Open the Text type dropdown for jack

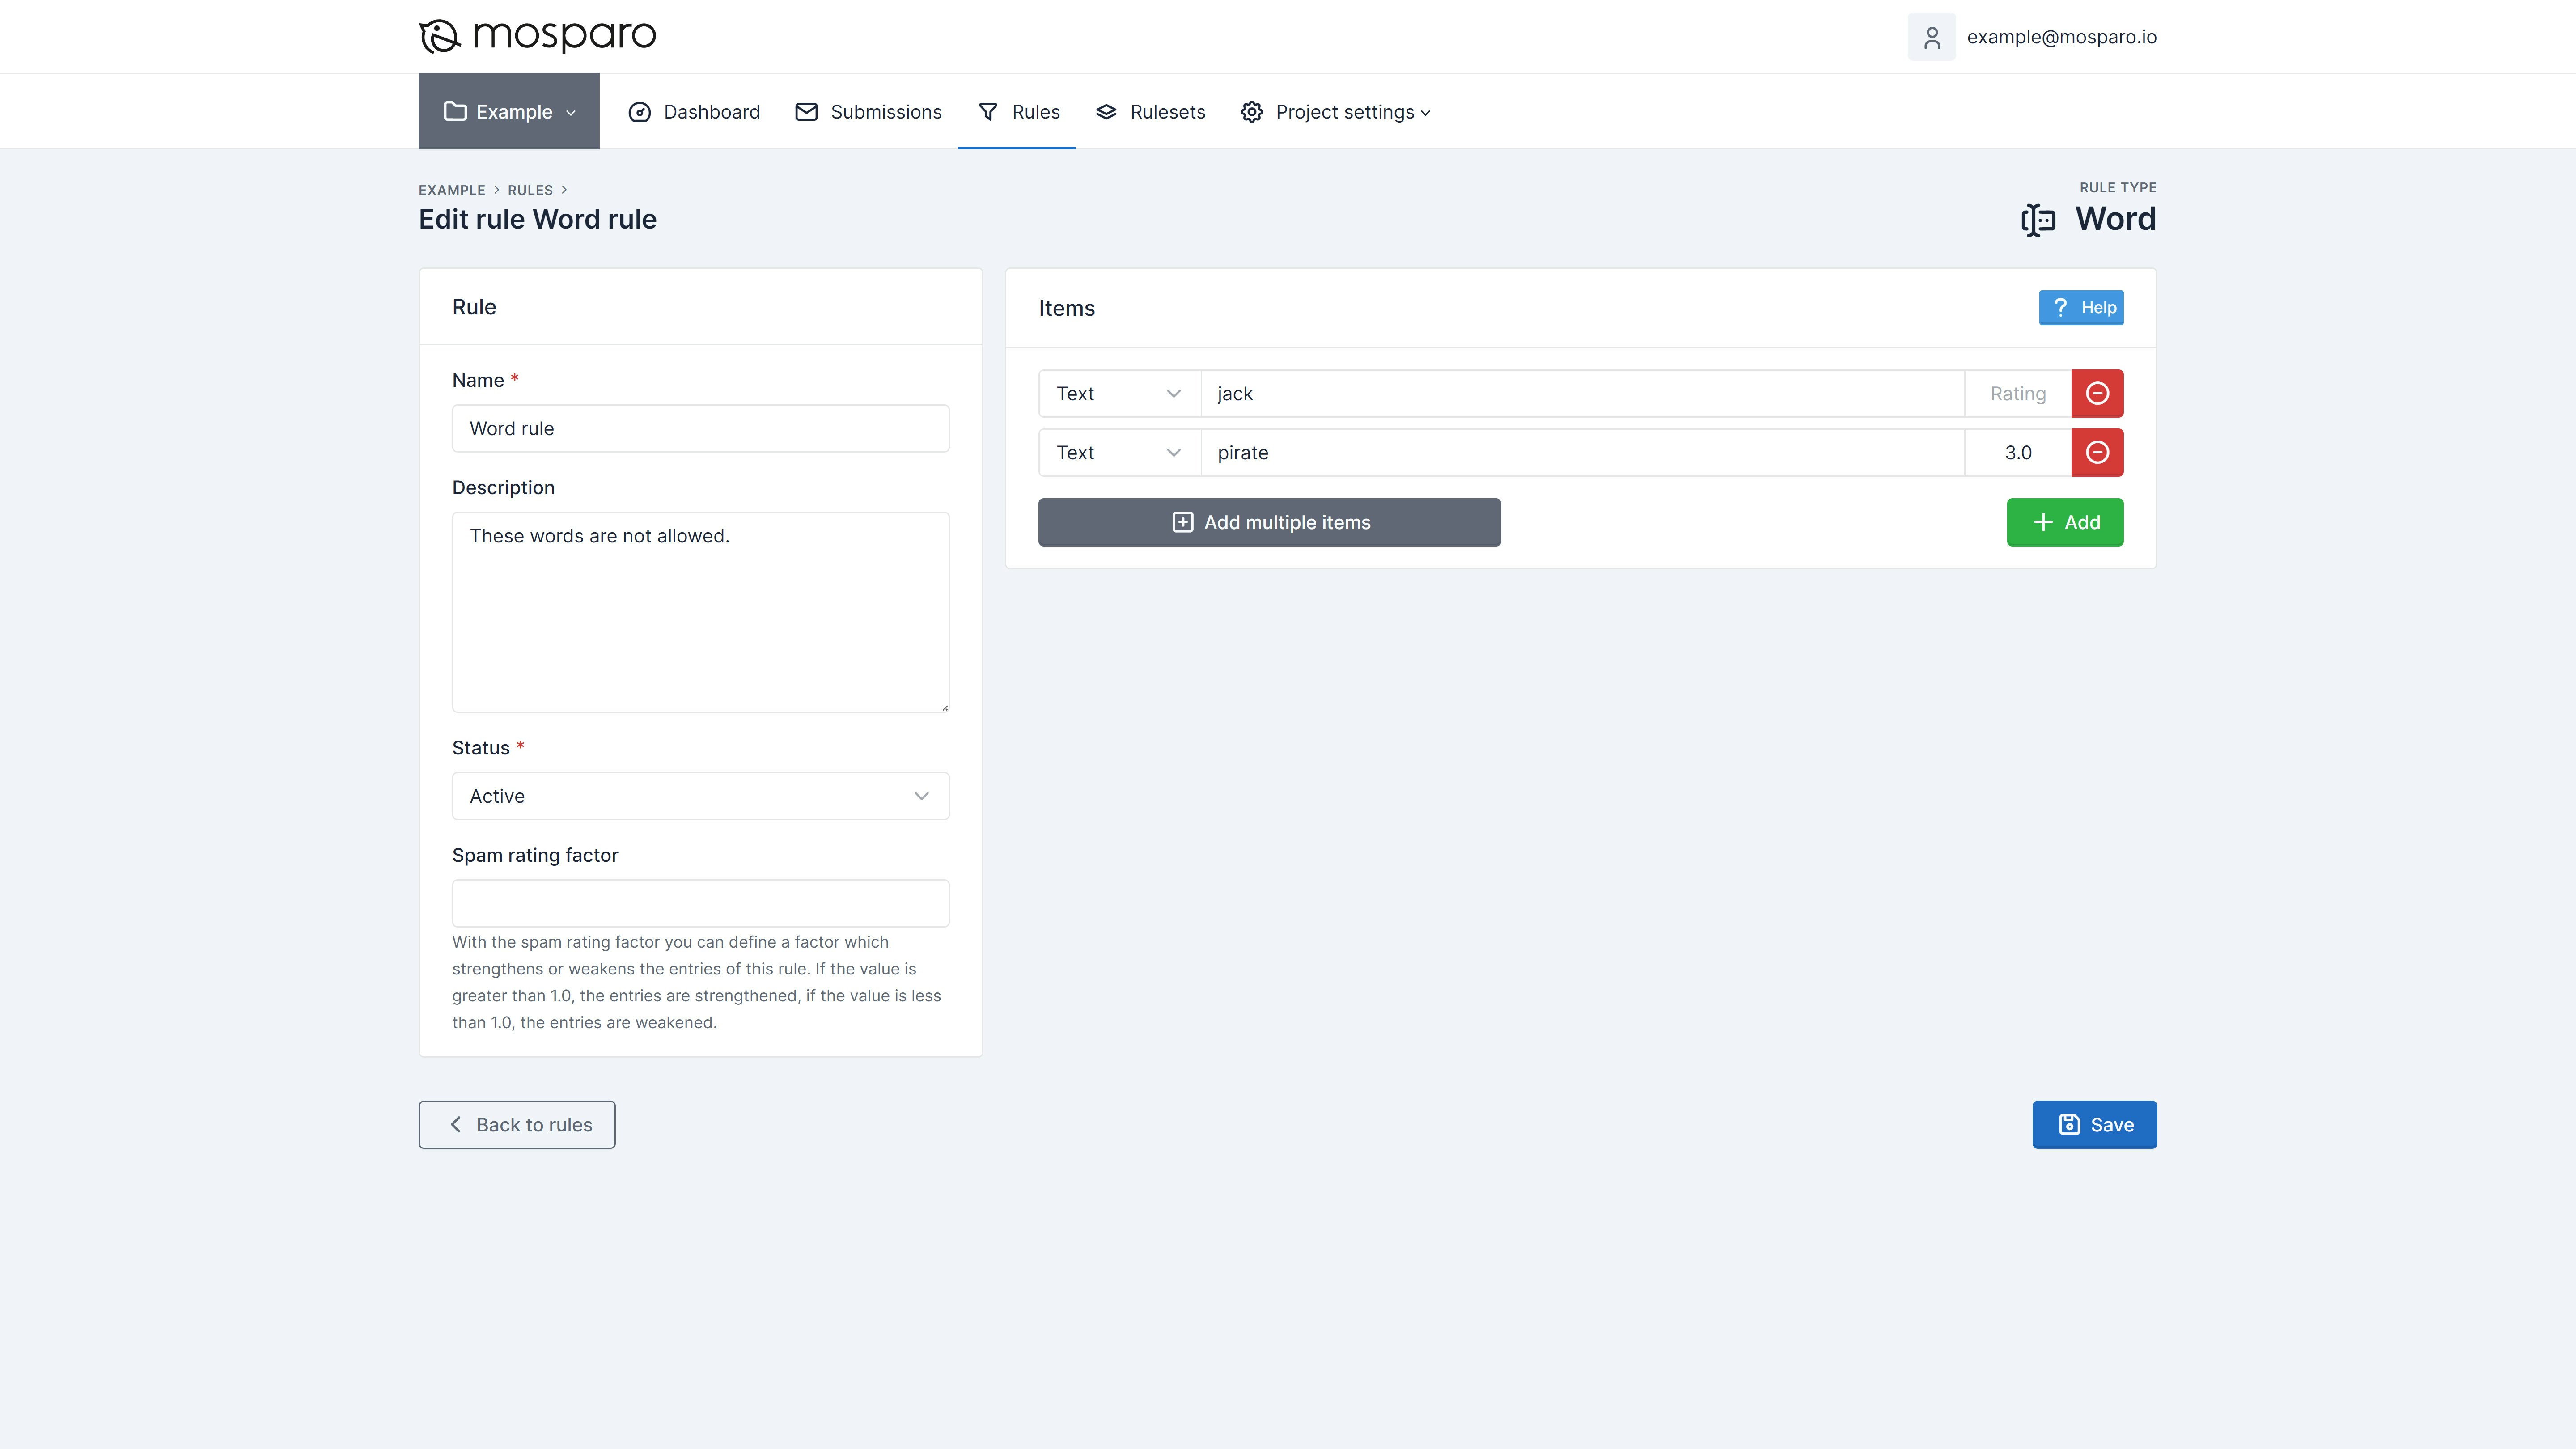point(1119,393)
